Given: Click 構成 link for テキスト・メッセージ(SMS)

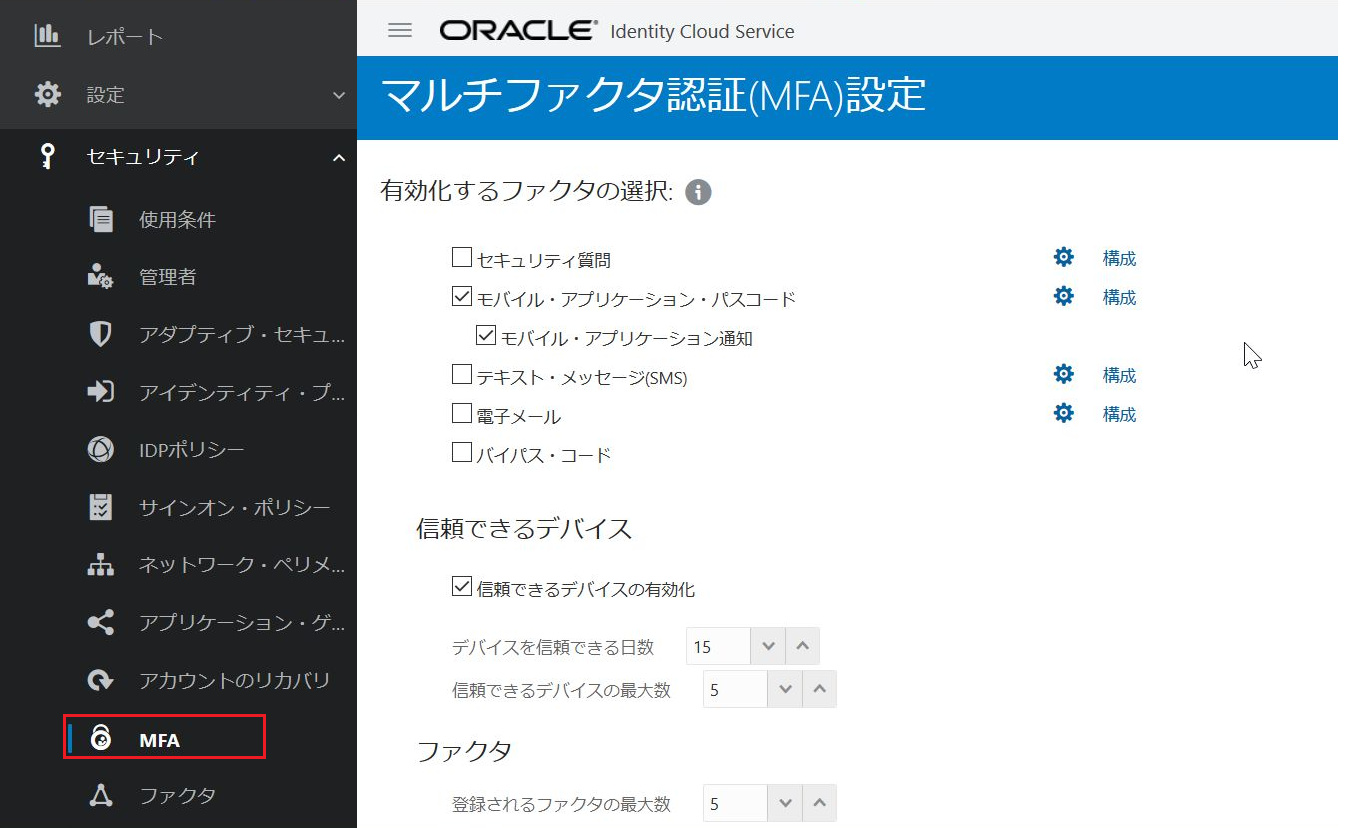Looking at the screenshot, I should [x=1119, y=375].
